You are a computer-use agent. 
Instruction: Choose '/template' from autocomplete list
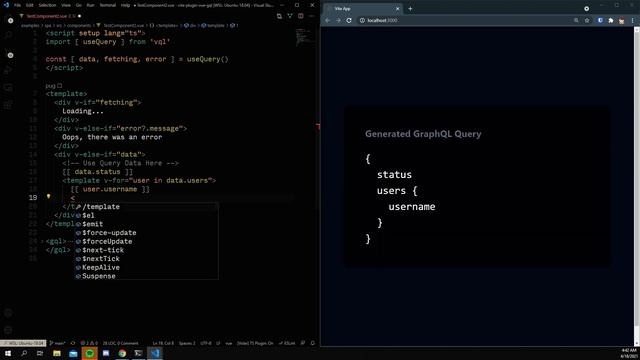pyautogui.click(x=146, y=207)
